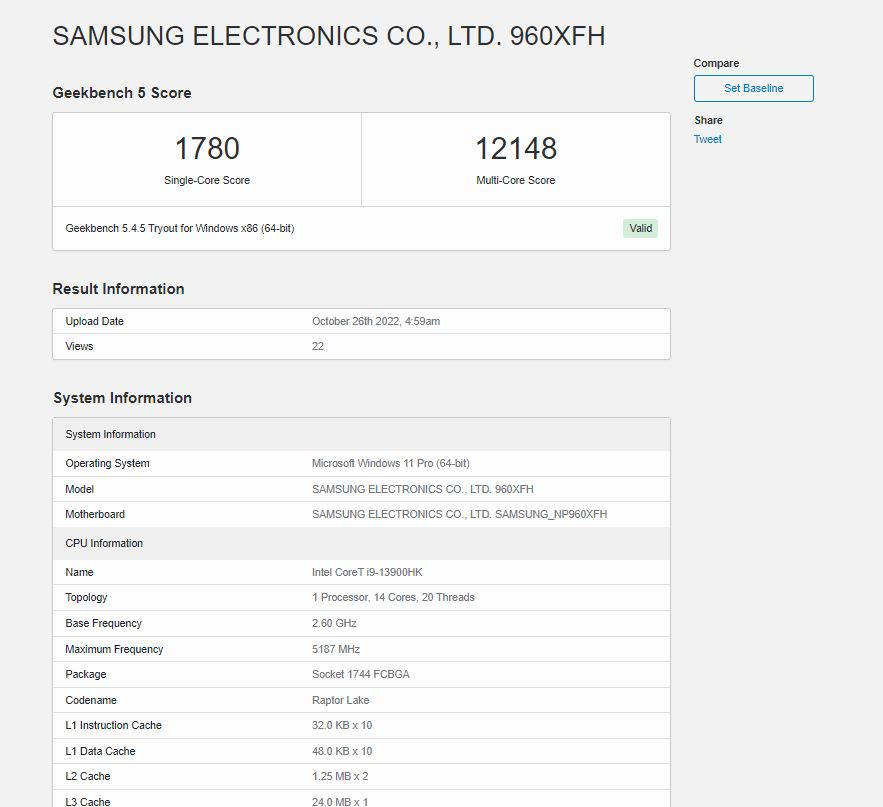Click the Socket 1744 FCBGA package value
The image size is (883, 807).
tap(360, 674)
